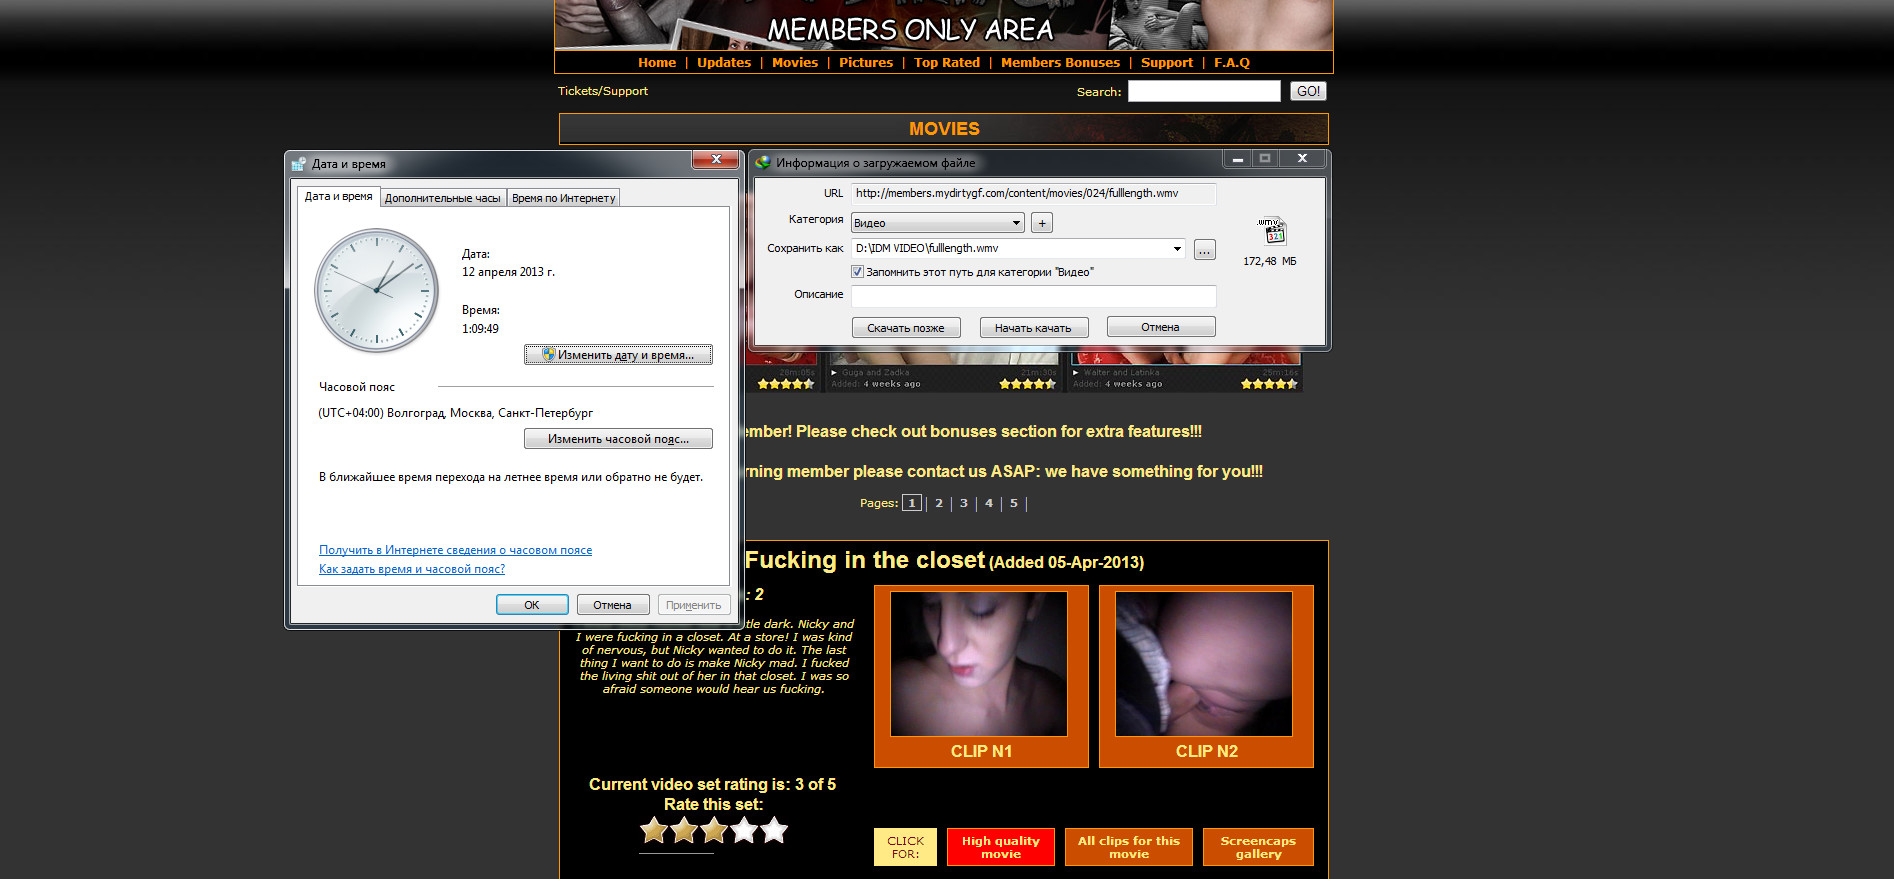Open the Как задать время и часовой пояс link
Screen dimensions: 1894x879
[411, 569]
